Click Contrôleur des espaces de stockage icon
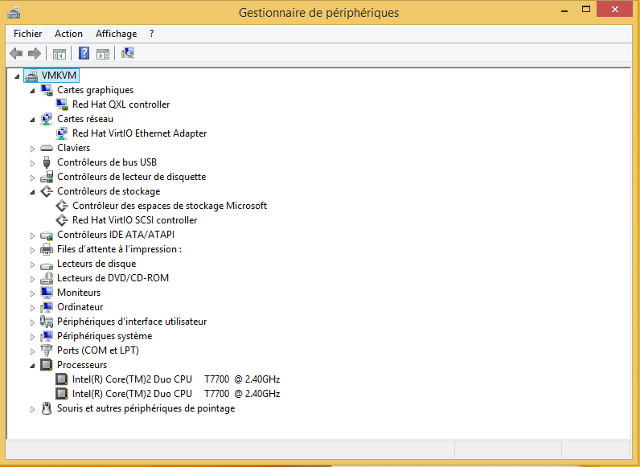The height and width of the screenshot is (467, 640). [62, 206]
